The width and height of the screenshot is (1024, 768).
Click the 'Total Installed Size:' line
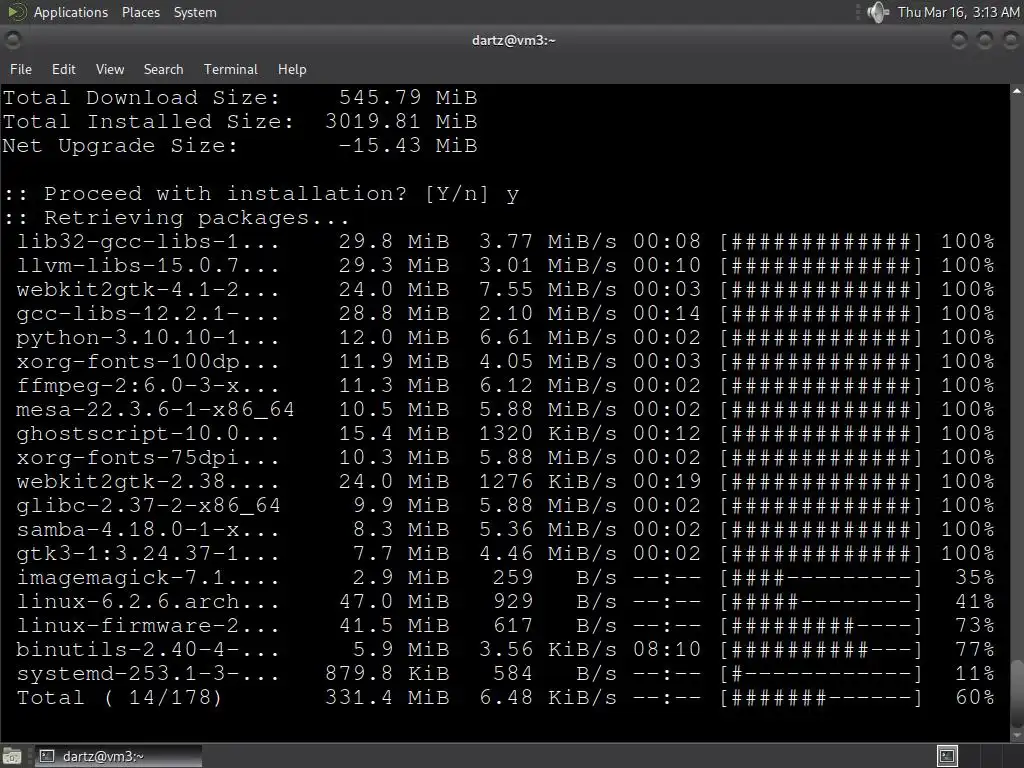(240, 122)
